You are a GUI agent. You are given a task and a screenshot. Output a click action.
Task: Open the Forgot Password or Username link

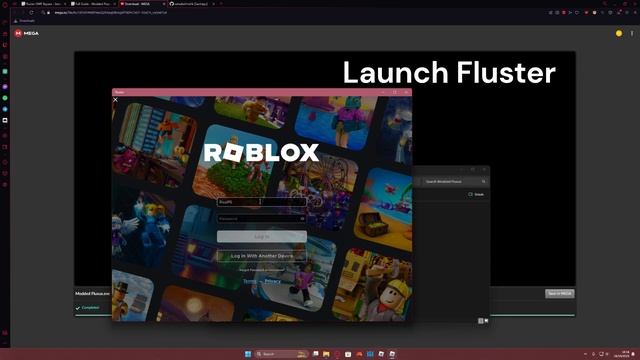point(262,270)
